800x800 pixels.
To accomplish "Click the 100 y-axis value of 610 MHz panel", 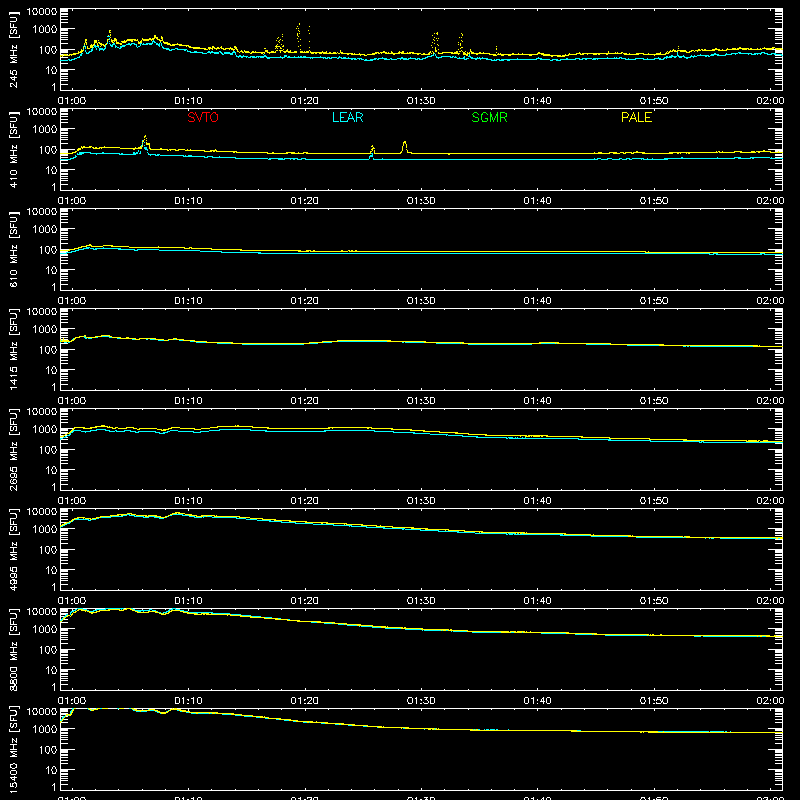I will pyautogui.click(x=48, y=250).
